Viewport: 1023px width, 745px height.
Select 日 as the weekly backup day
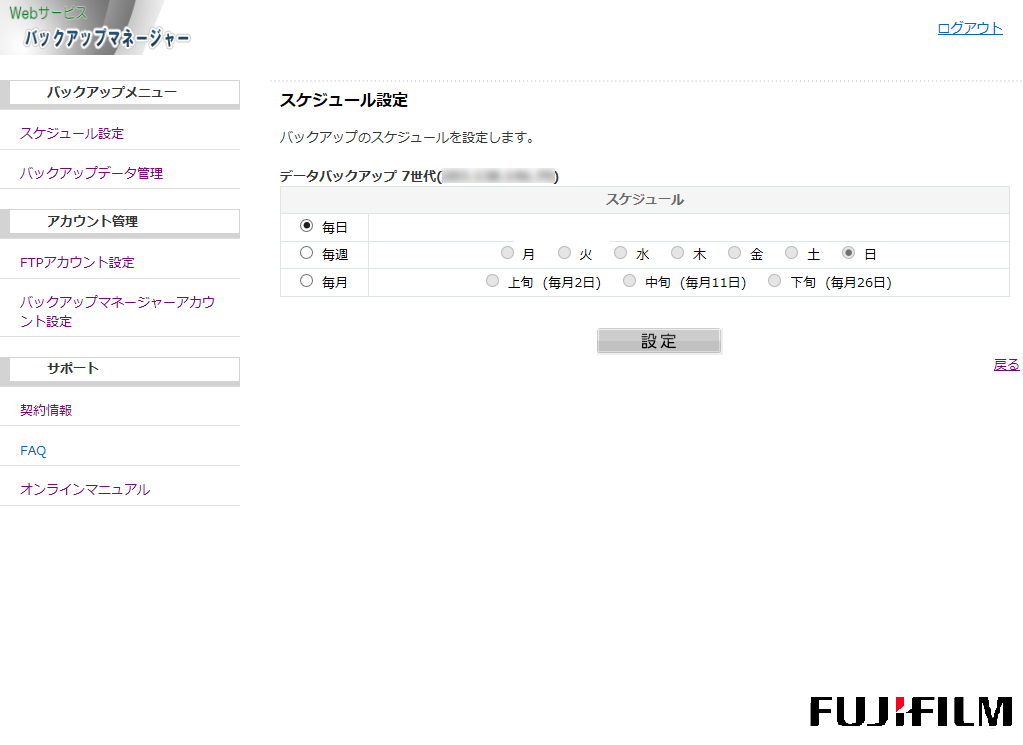pyautogui.click(x=848, y=253)
